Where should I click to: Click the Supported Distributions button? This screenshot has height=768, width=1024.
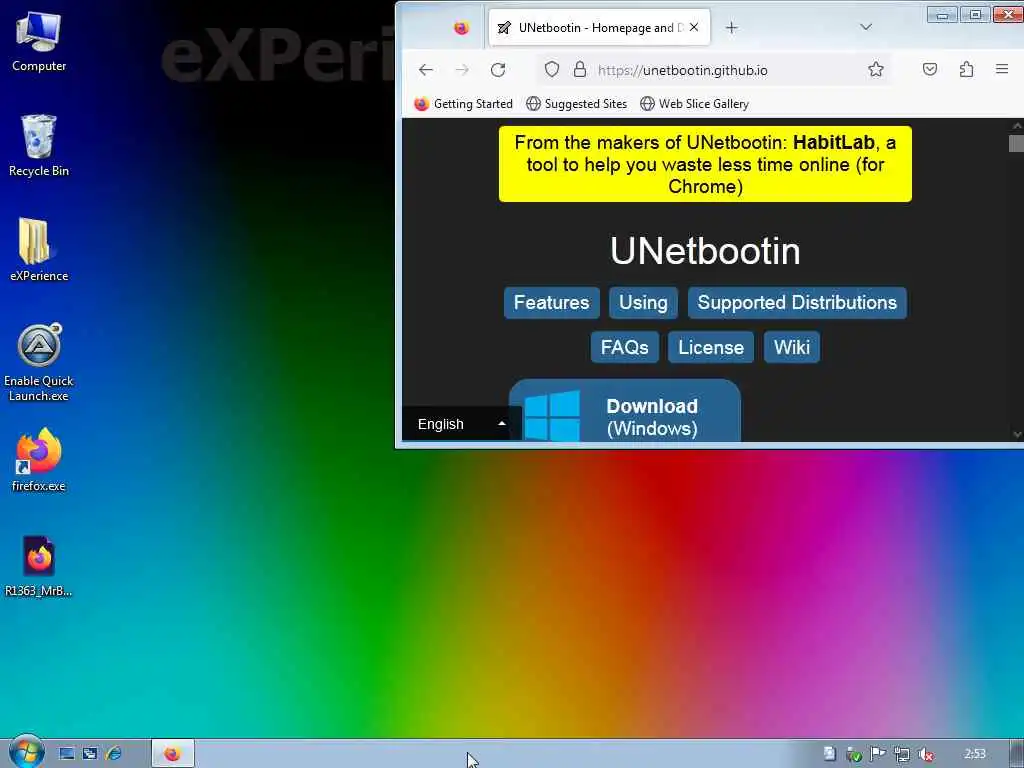(797, 303)
